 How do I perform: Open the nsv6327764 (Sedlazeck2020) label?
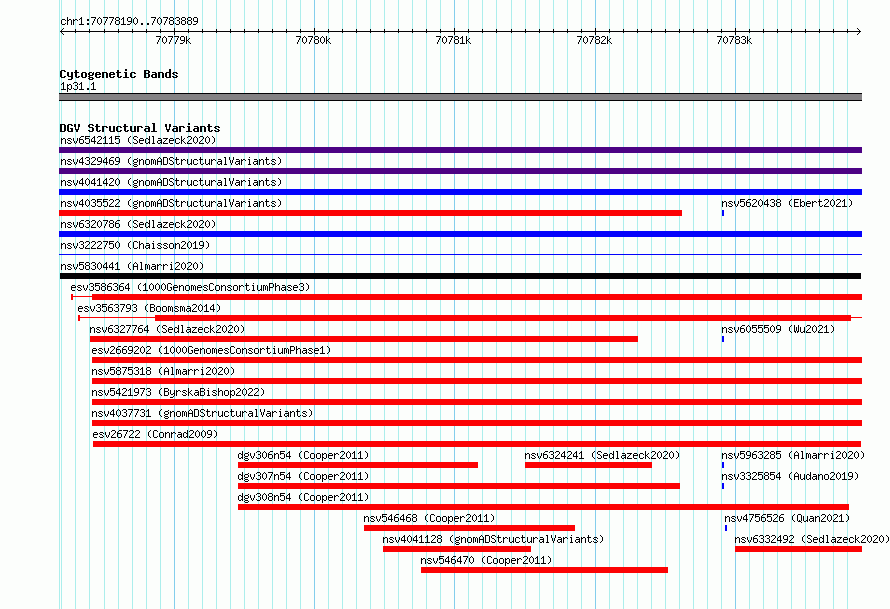(x=167, y=329)
